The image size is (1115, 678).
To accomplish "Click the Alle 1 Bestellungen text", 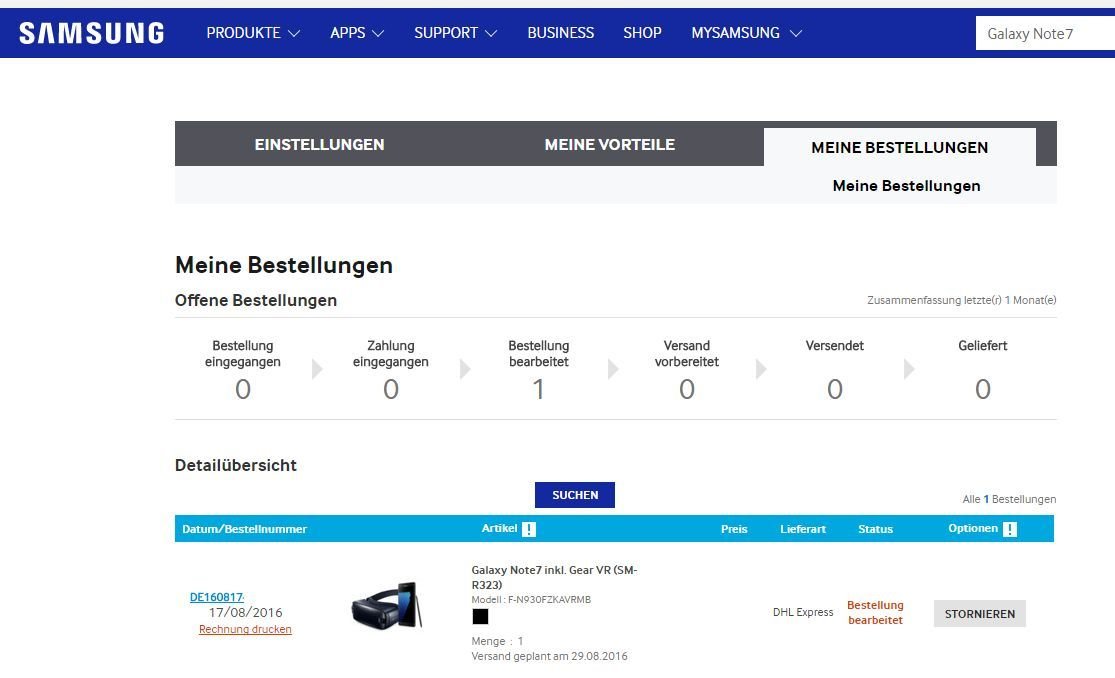I will click(x=1009, y=499).
